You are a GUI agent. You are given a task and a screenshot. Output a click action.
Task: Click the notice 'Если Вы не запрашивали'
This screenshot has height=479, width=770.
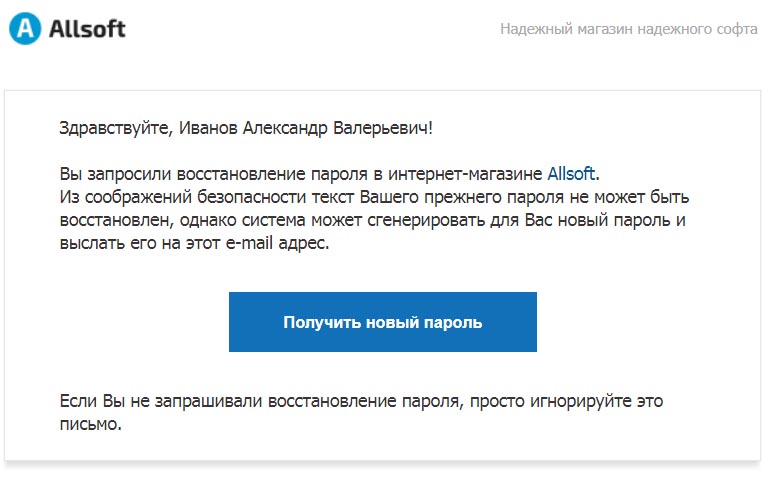[x=161, y=401]
